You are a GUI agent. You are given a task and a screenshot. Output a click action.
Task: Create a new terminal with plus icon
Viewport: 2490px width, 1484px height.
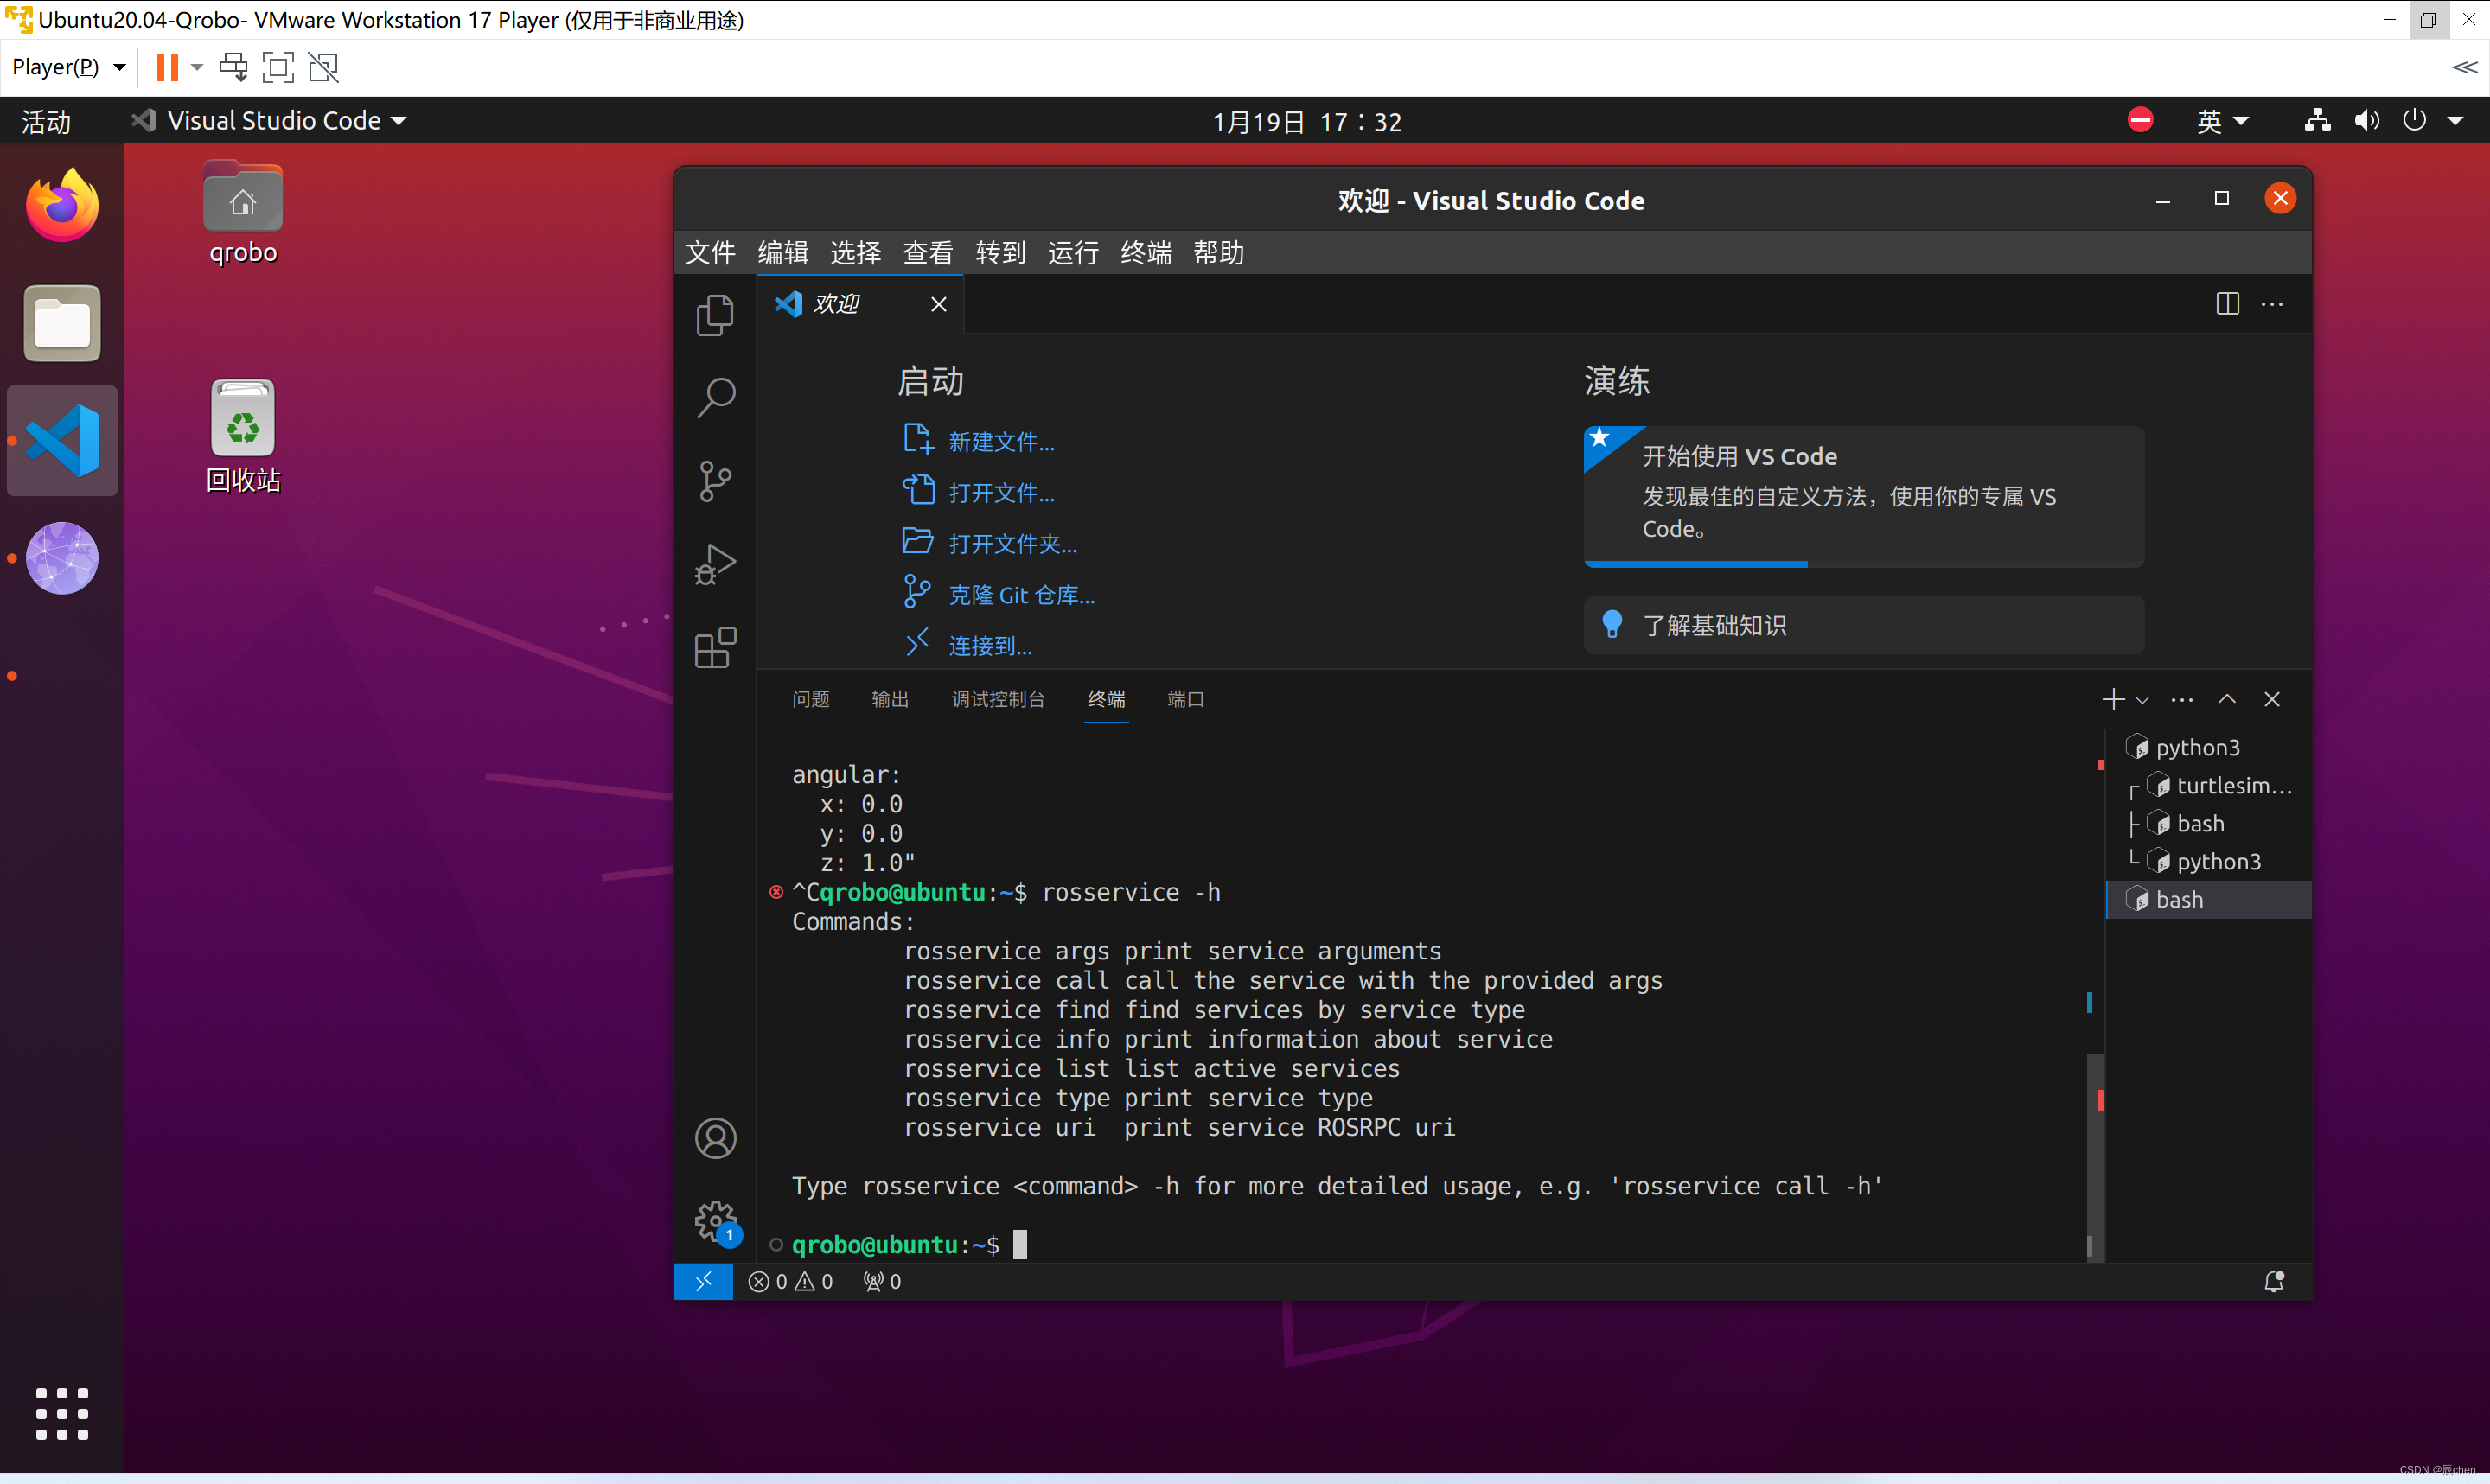[x=2112, y=699]
